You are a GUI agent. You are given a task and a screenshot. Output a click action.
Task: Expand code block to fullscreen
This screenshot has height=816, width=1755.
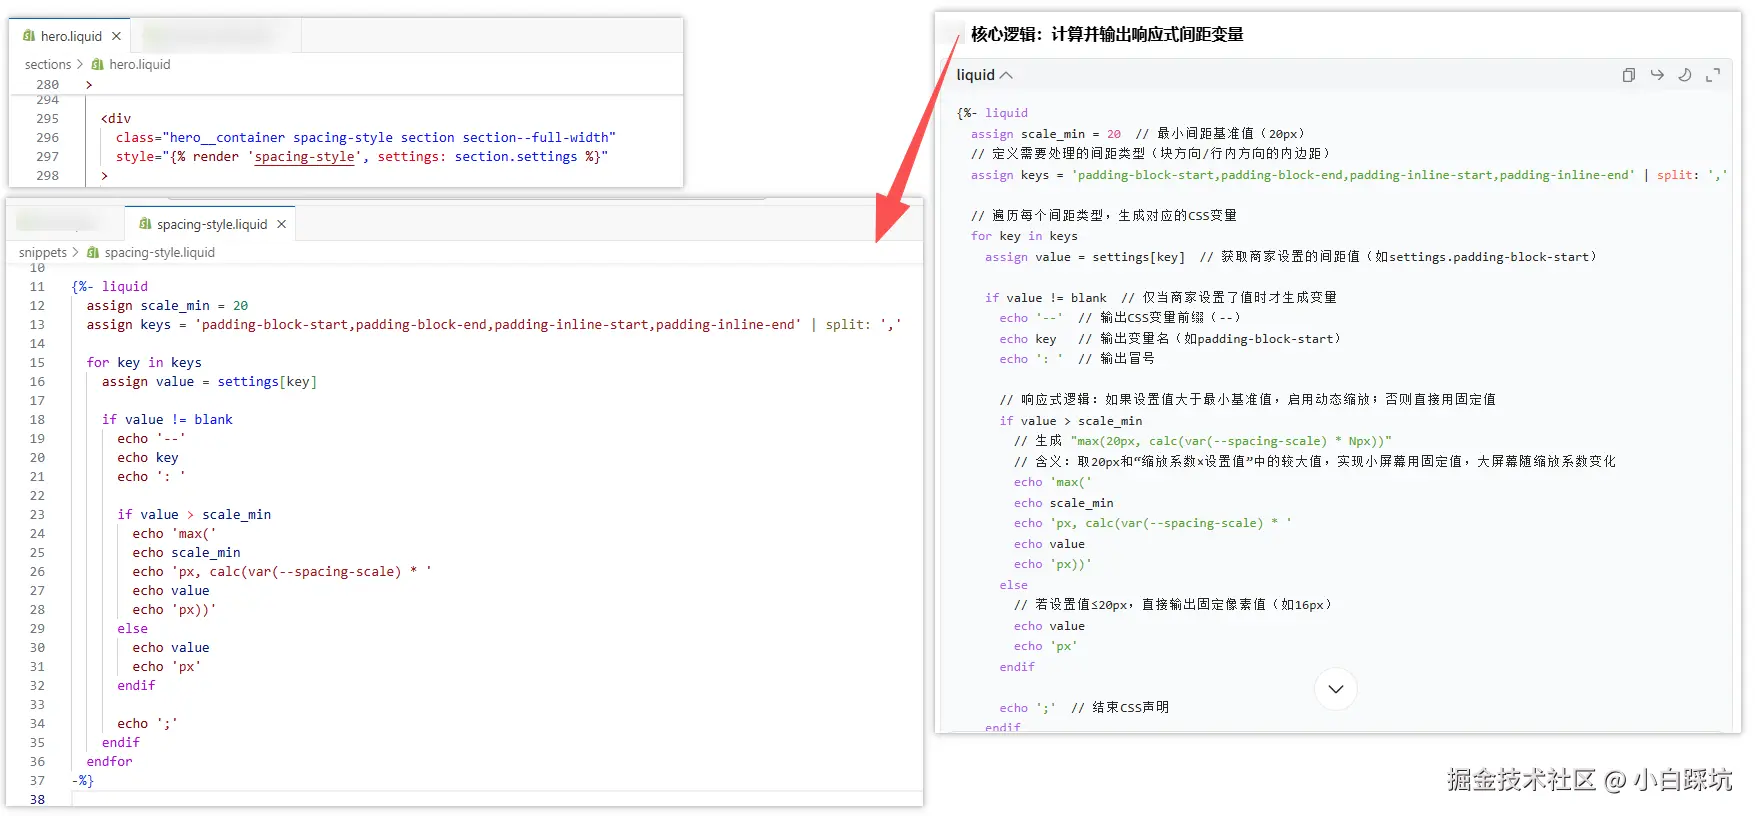[x=1713, y=75]
